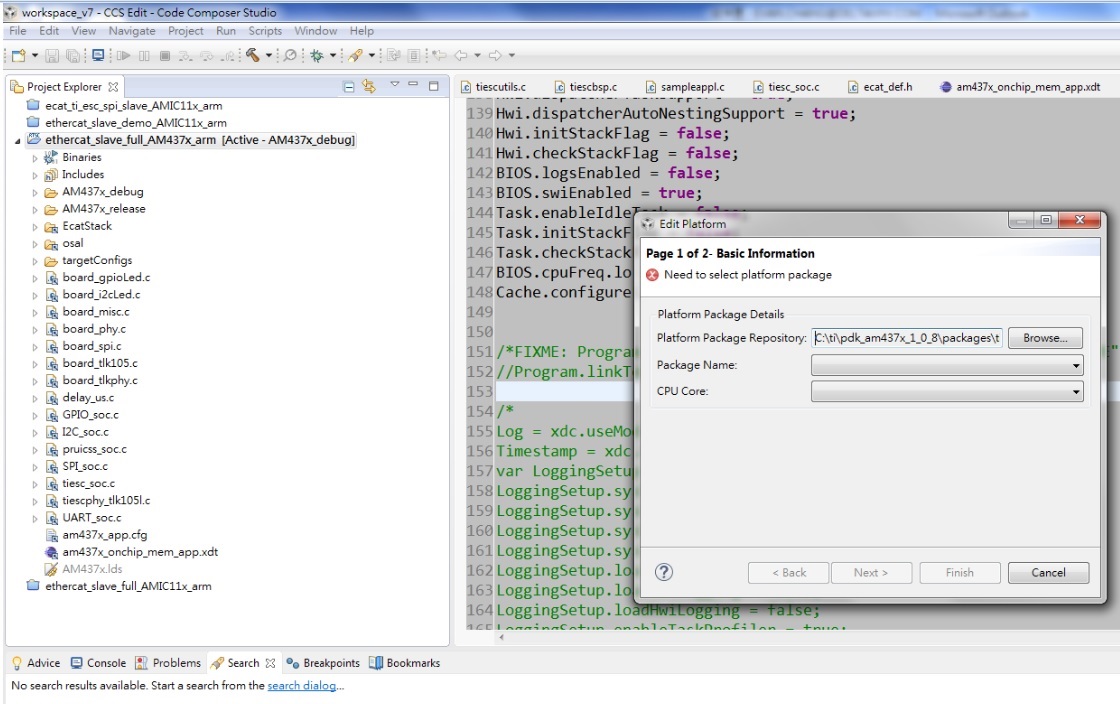Image resolution: width=1120 pixels, height=704 pixels.
Task: Expand the Binaries folder node
Action: tap(35, 158)
